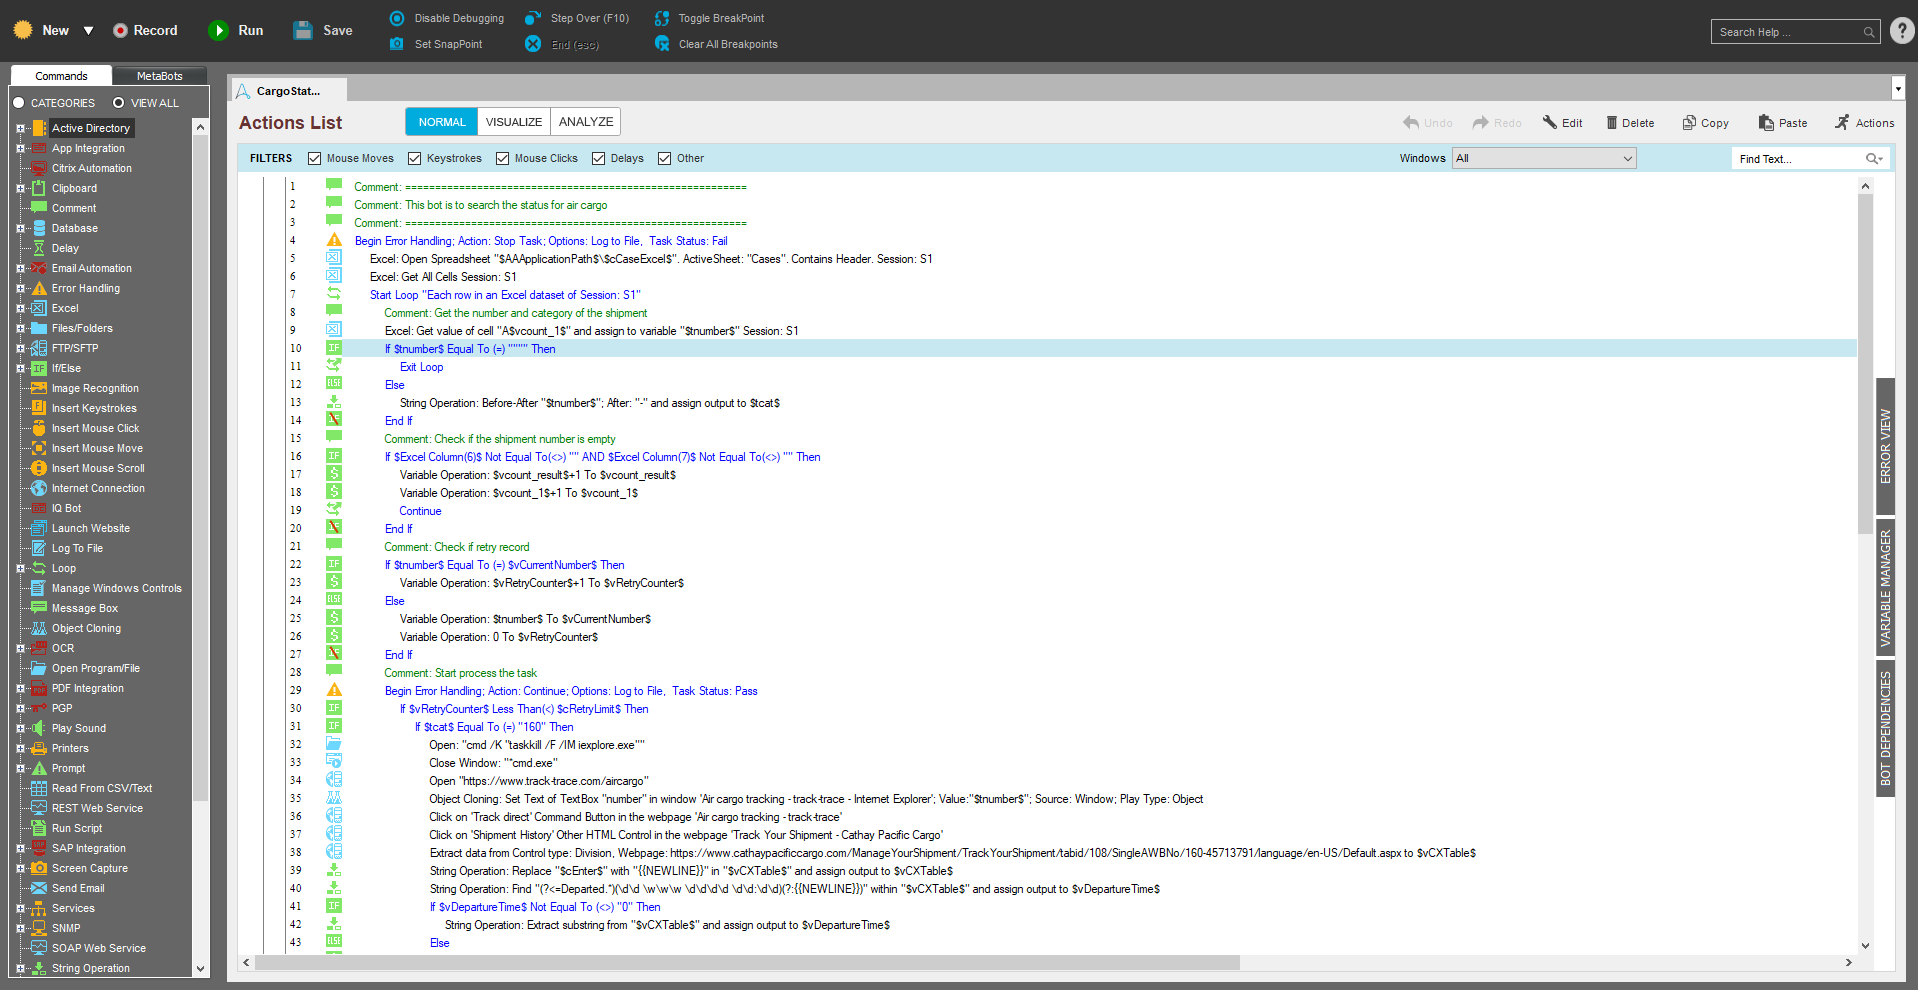Select the Excel command icon in sidebar
The width and height of the screenshot is (1918, 990).
pos(39,308)
